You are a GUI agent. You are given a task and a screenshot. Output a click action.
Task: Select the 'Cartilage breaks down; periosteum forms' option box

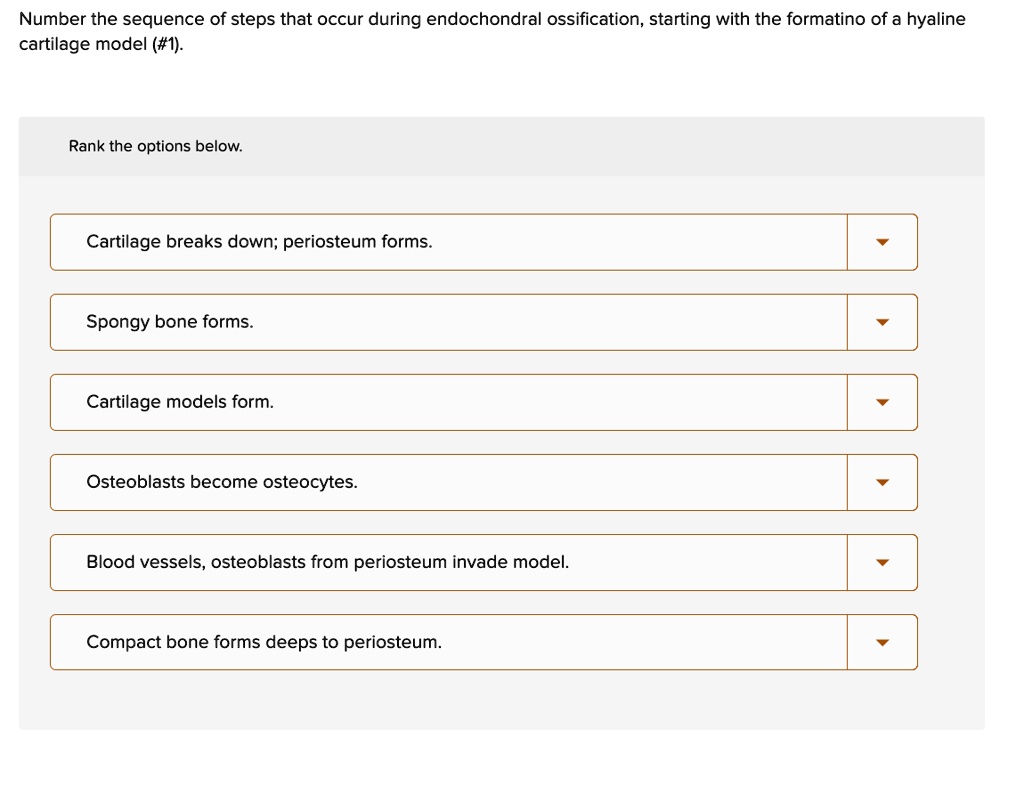pos(448,242)
